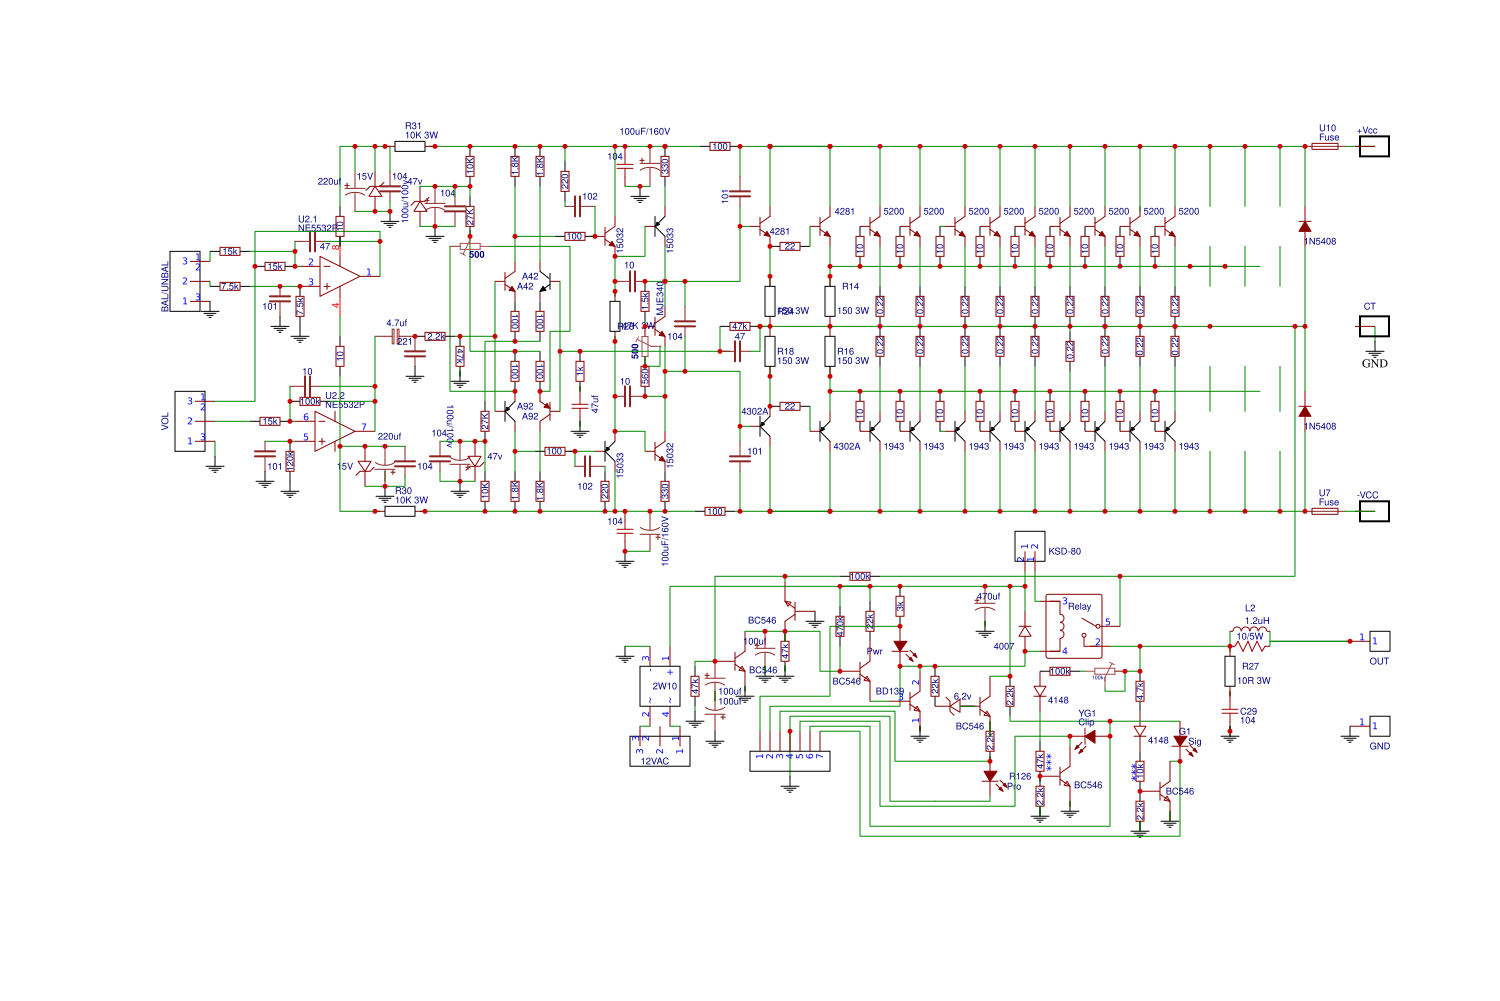Click the 4007 diode beside the relay
This screenshot has height=1001, width=1500.
click(x=1025, y=631)
